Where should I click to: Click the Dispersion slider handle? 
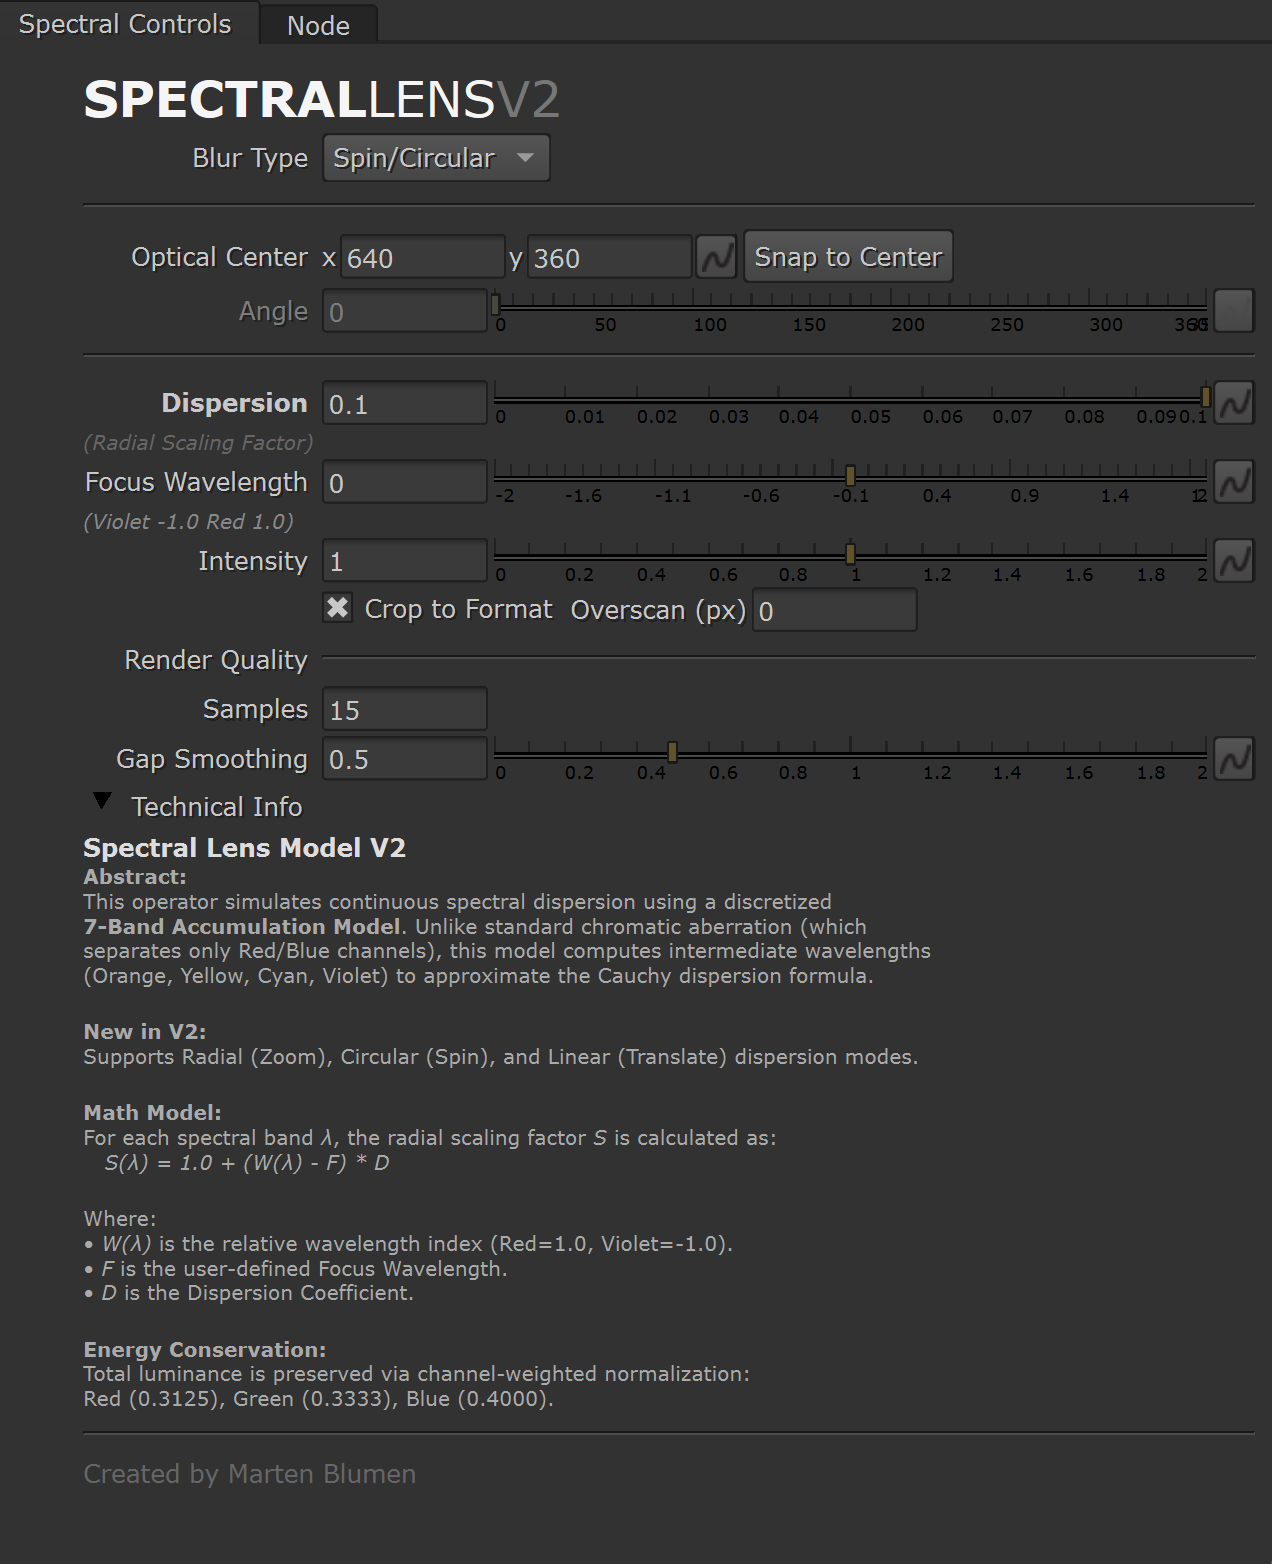click(x=1205, y=397)
